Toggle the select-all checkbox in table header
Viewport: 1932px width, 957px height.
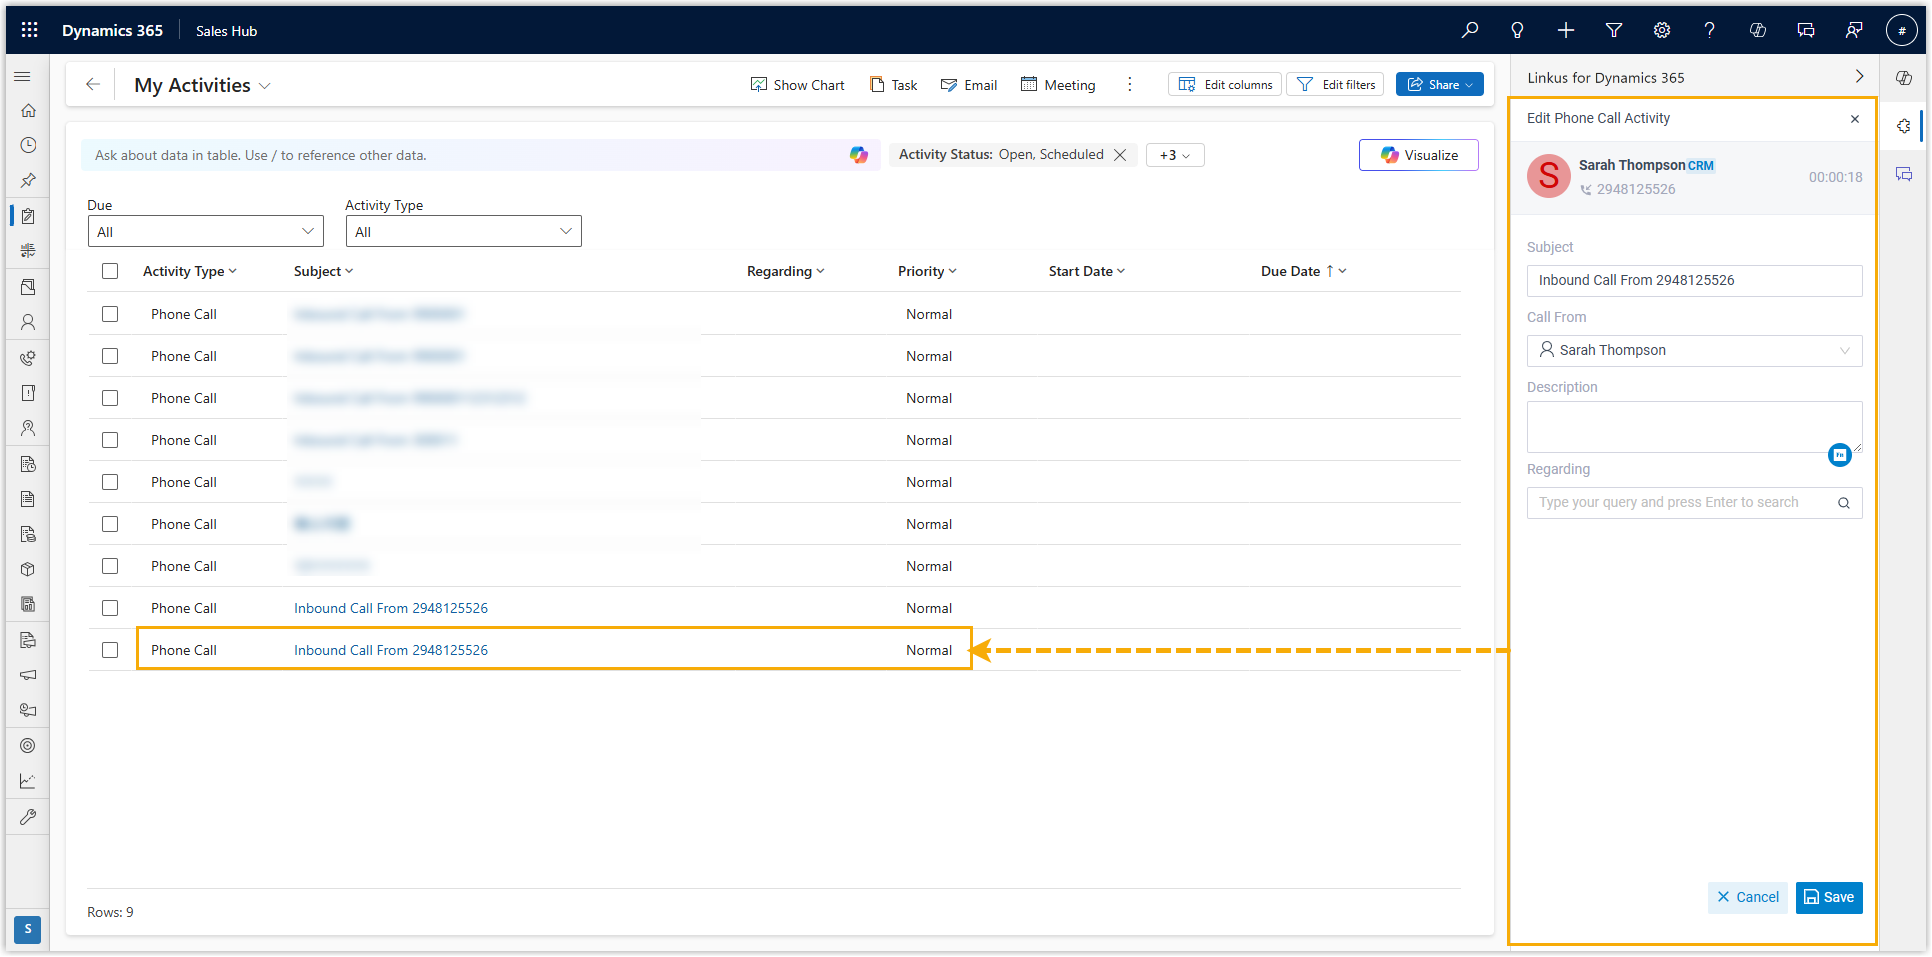(x=110, y=271)
